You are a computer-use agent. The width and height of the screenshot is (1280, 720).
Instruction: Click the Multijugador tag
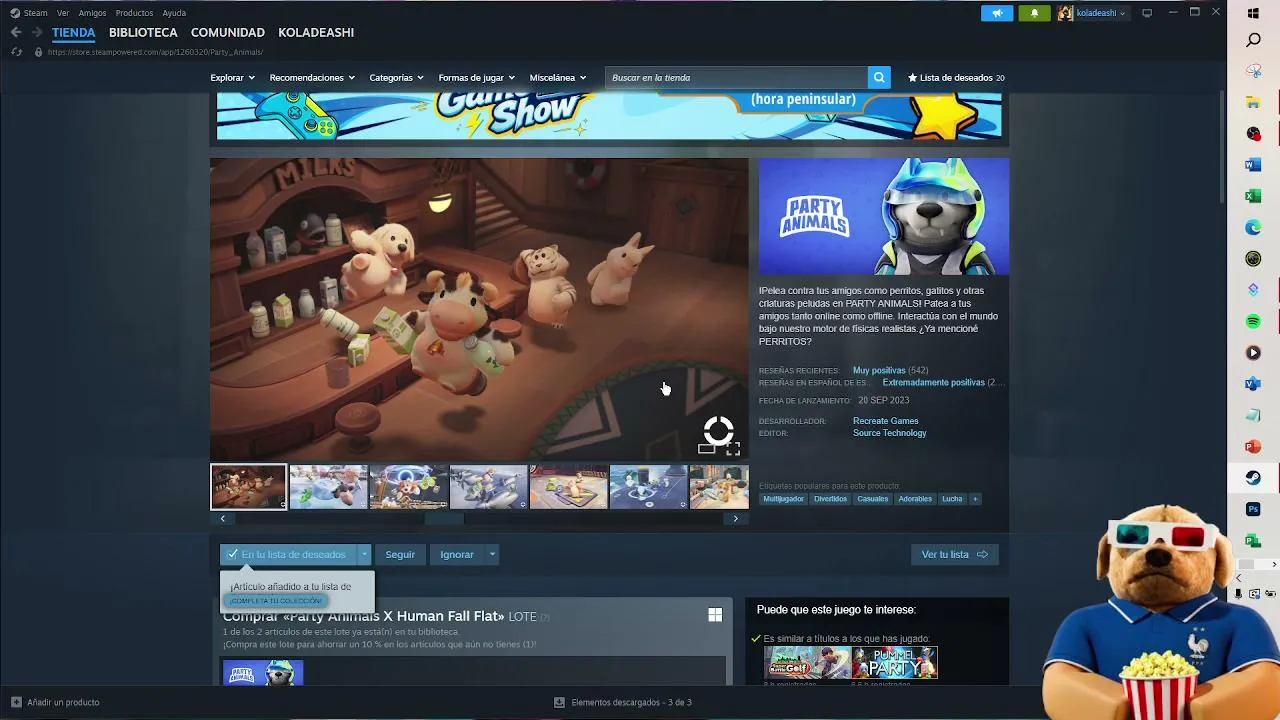(783, 499)
